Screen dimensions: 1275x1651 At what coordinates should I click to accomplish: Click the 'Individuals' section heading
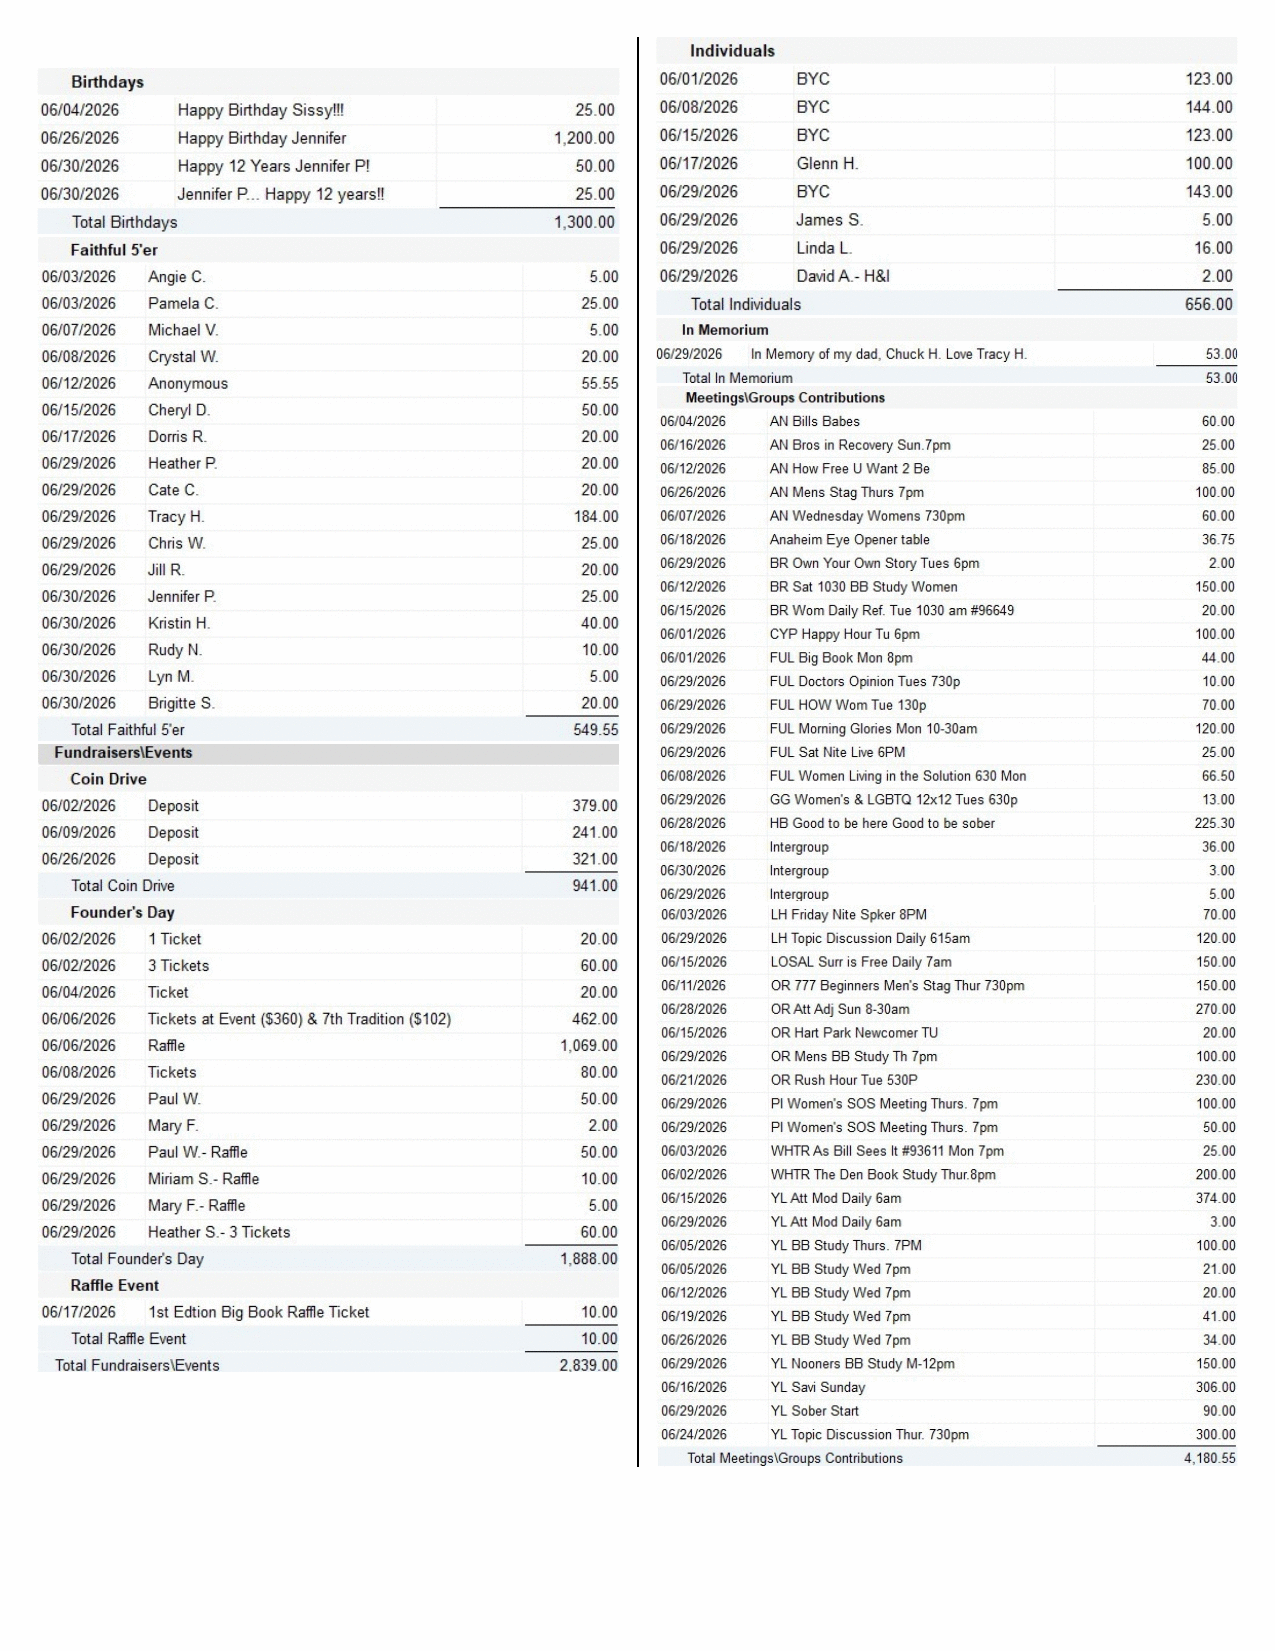coord(732,51)
